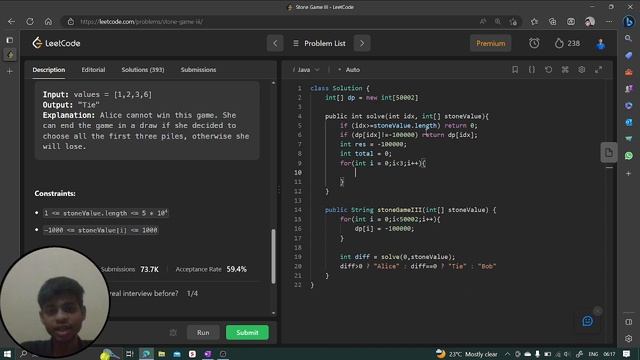Open browser collections icon
This screenshot has height=360, width=640.
pyautogui.click(x=552, y=22)
